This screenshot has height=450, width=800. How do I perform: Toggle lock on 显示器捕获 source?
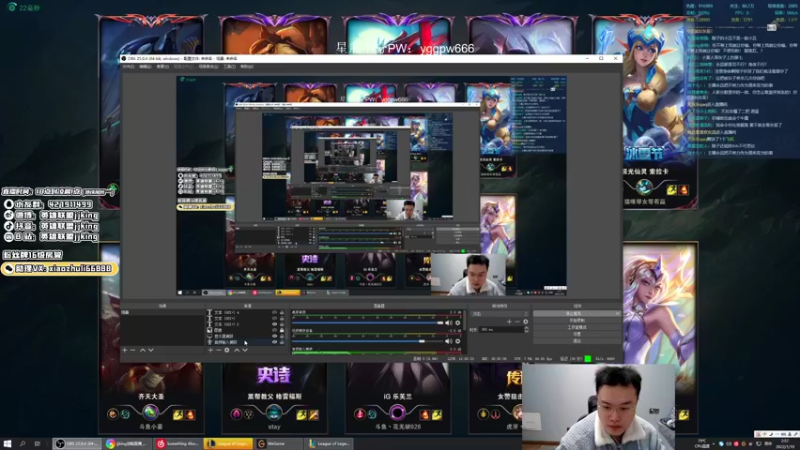click(x=282, y=336)
